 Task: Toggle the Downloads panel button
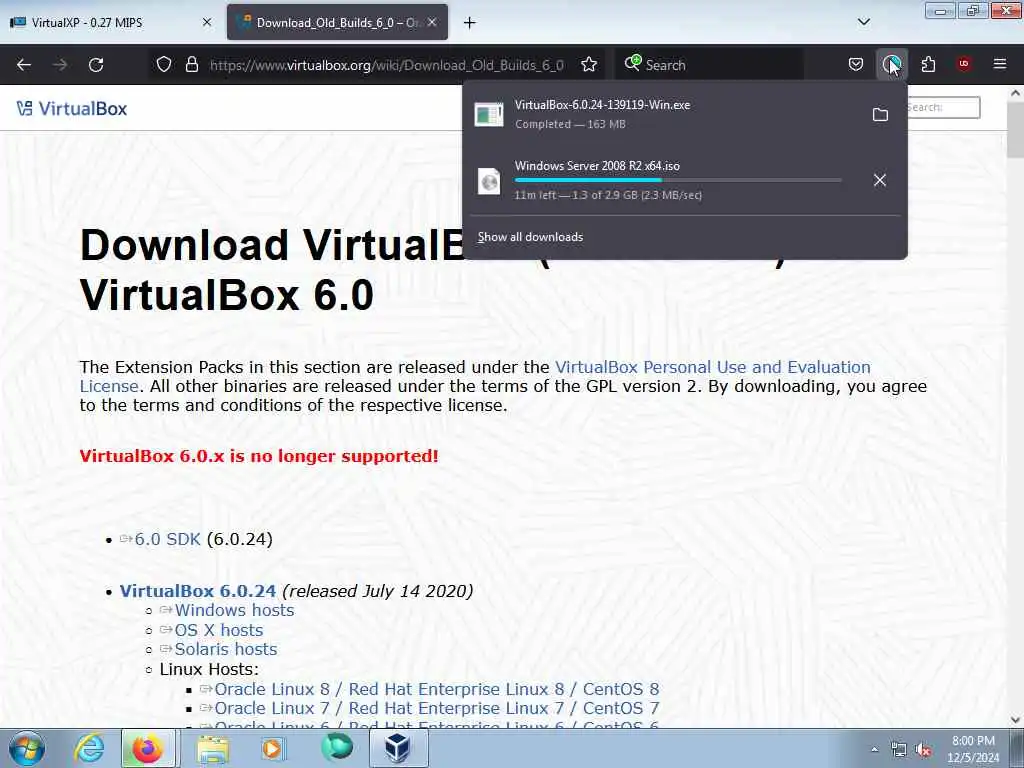click(x=891, y=64)
